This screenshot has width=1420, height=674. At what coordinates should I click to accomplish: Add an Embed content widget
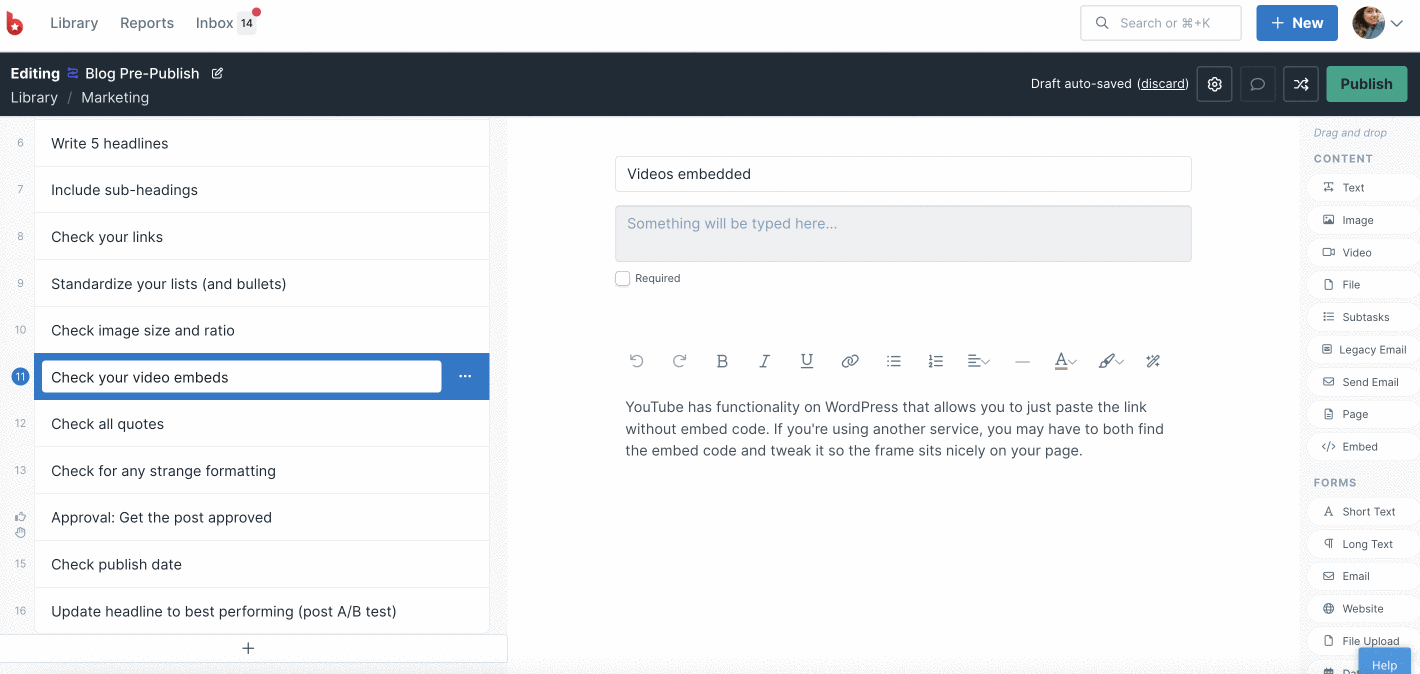click(x=1364, y=447)
